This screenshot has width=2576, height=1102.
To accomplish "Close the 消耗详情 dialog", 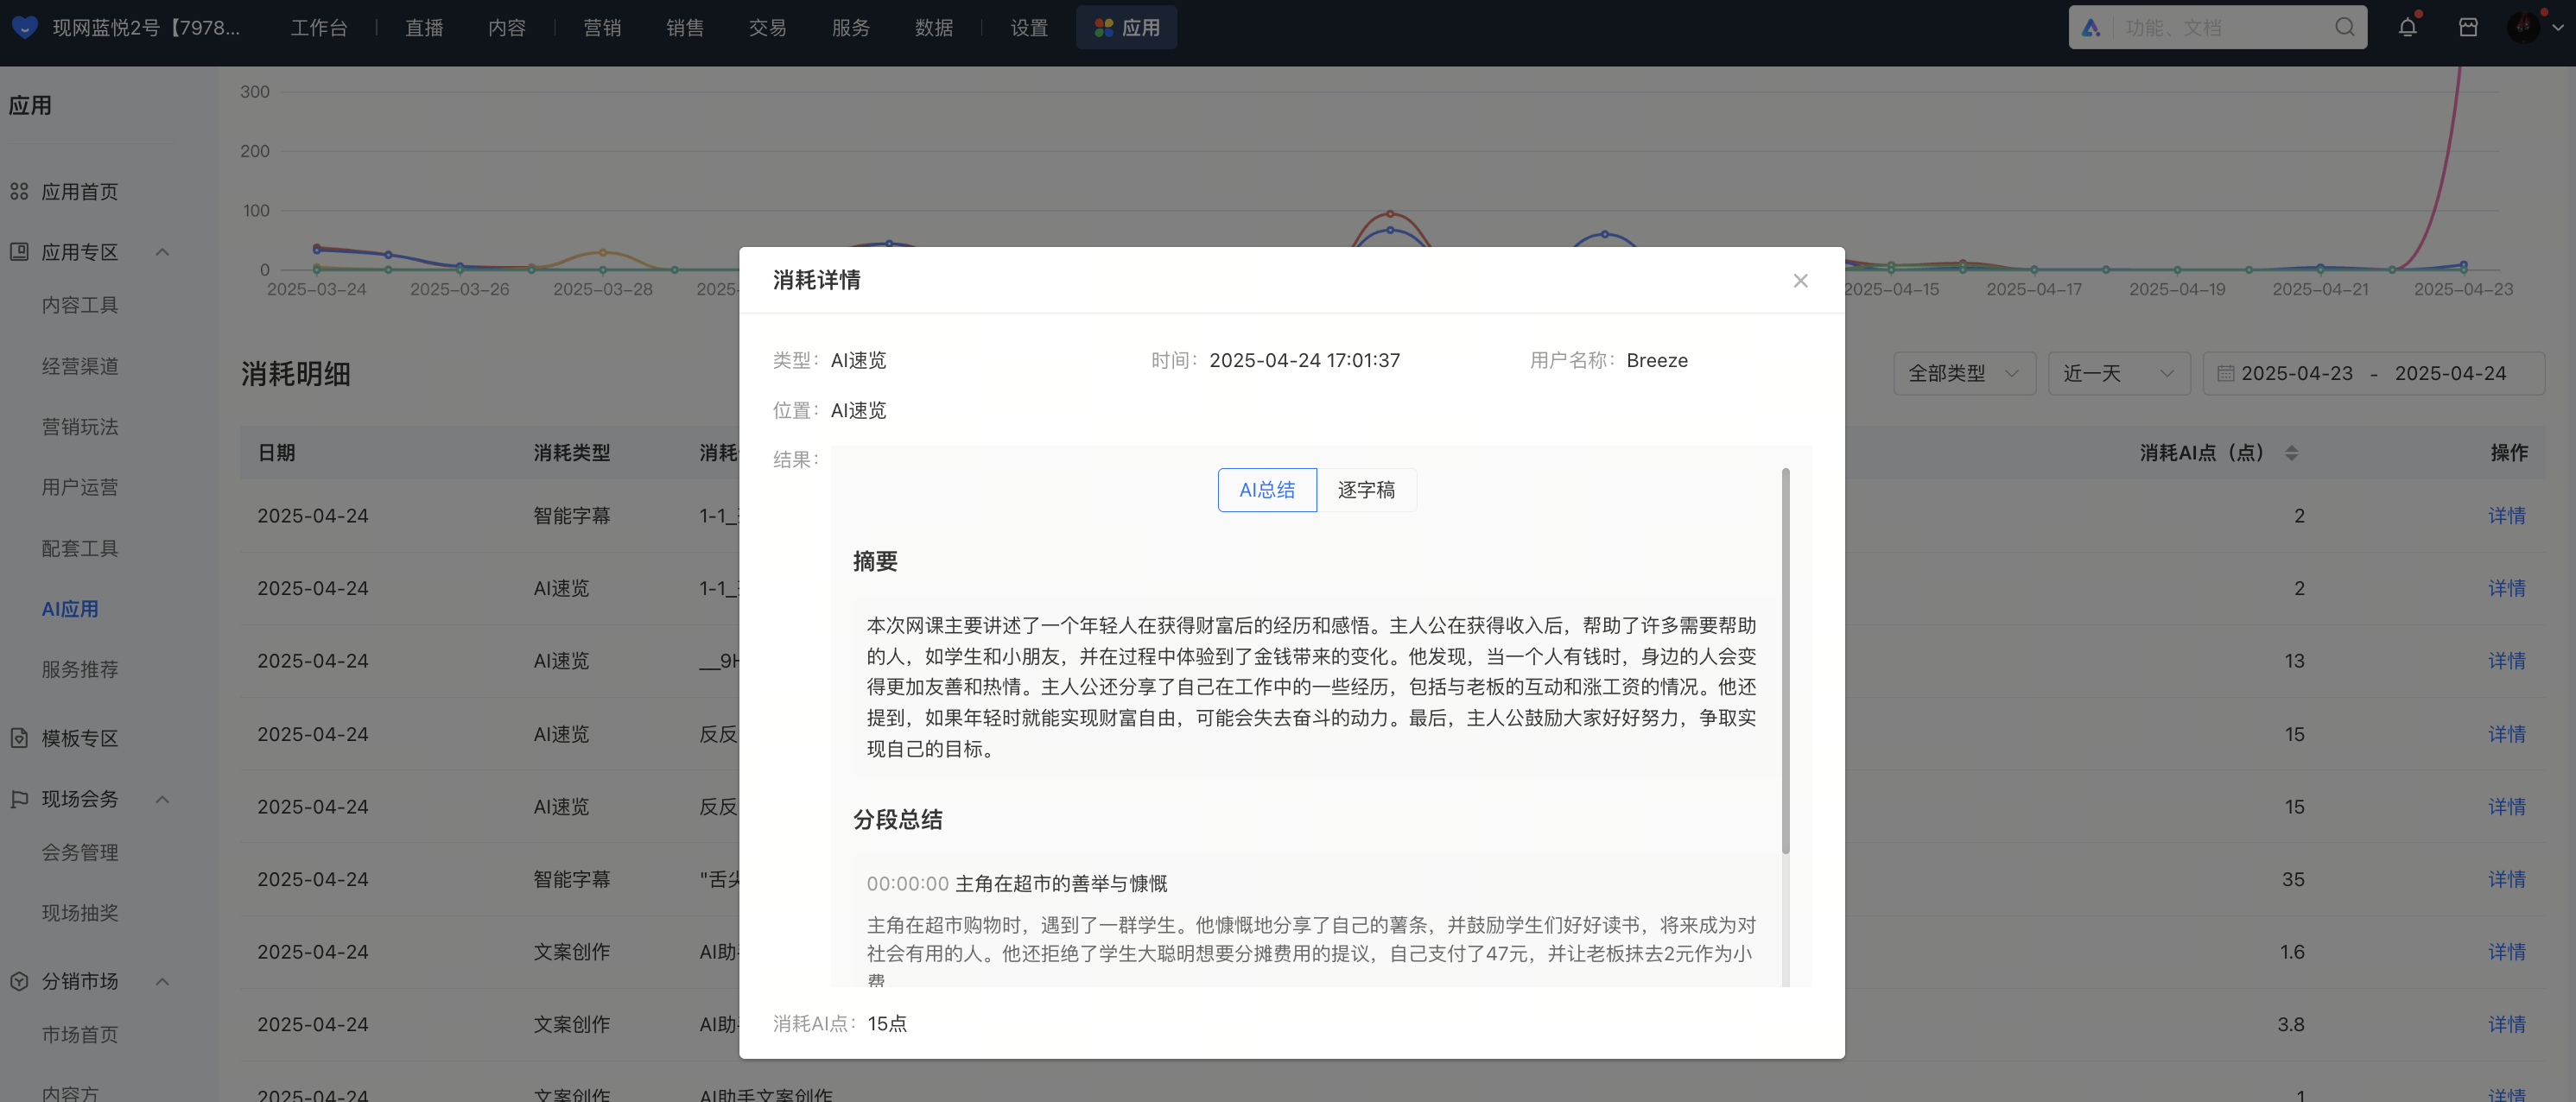I will (1800, 281).
